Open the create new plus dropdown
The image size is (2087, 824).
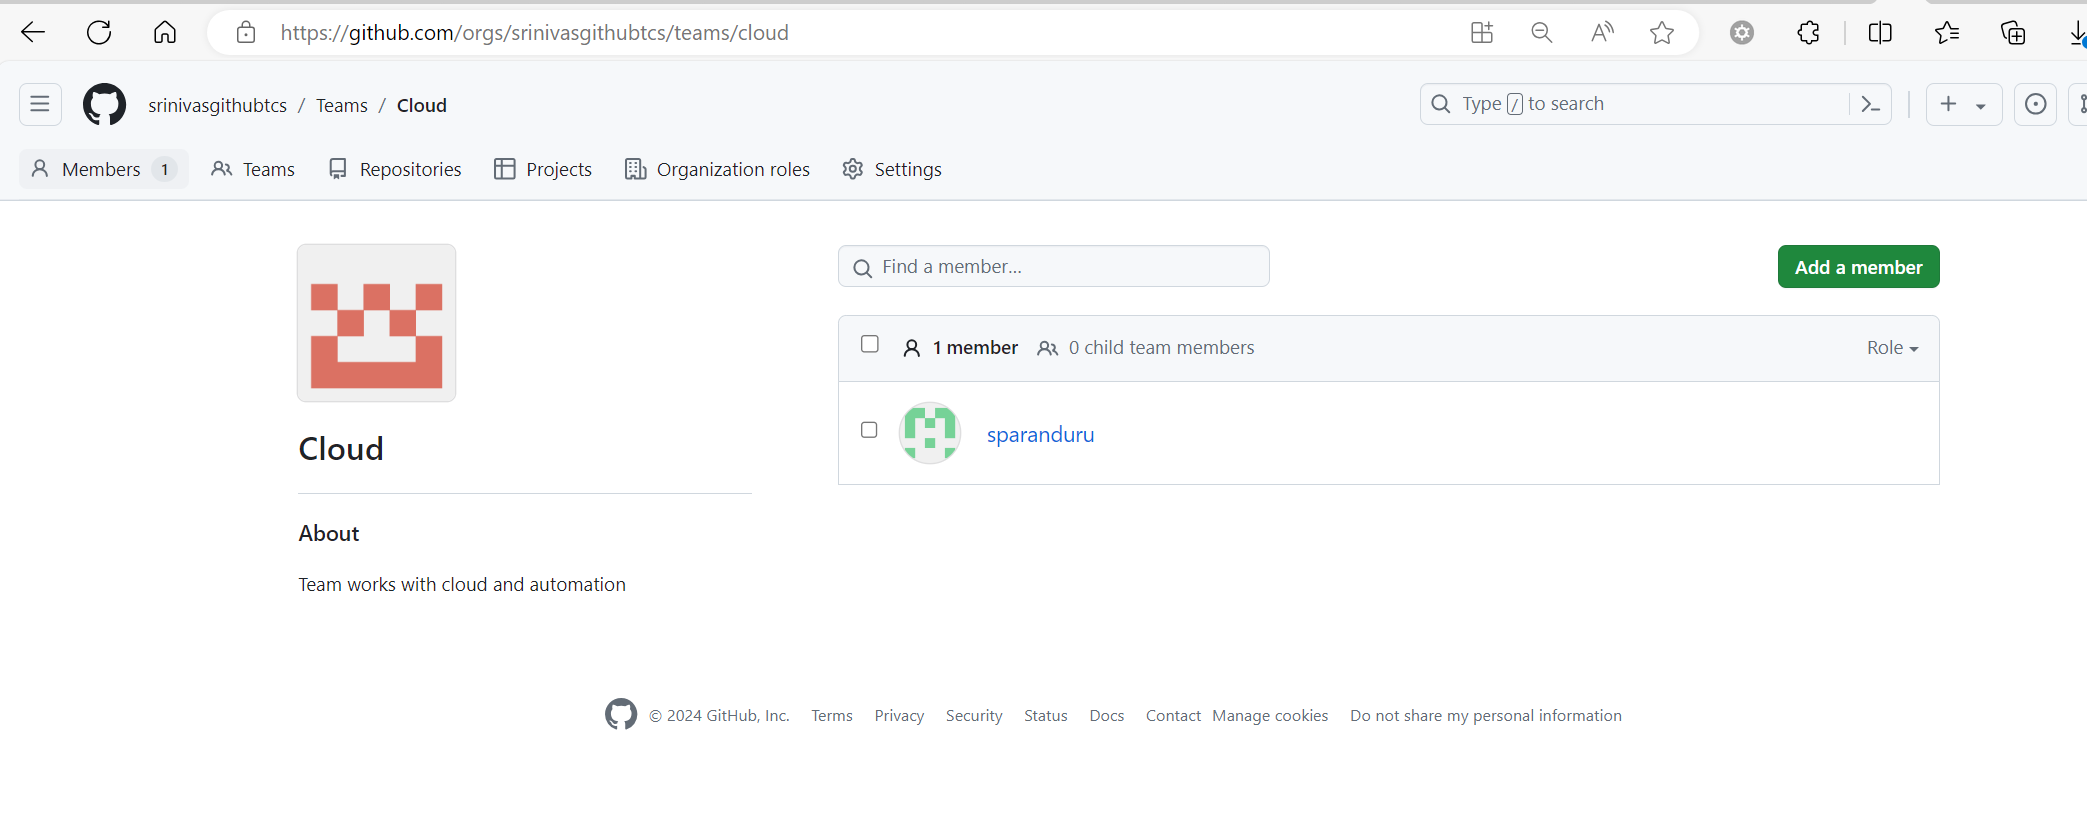pos(1963,104)
